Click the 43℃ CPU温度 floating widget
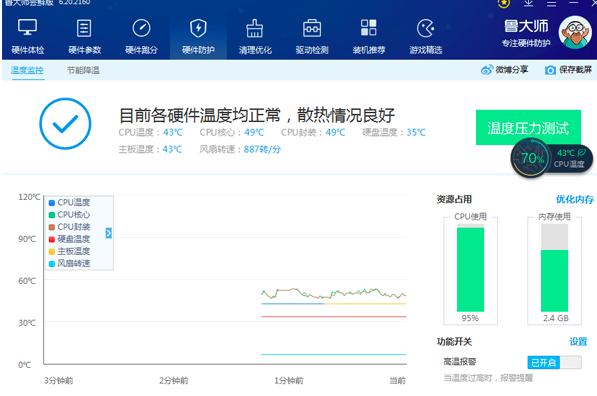Image resolution: width=597 pixels, height=396 pixels. pos(570,158)
